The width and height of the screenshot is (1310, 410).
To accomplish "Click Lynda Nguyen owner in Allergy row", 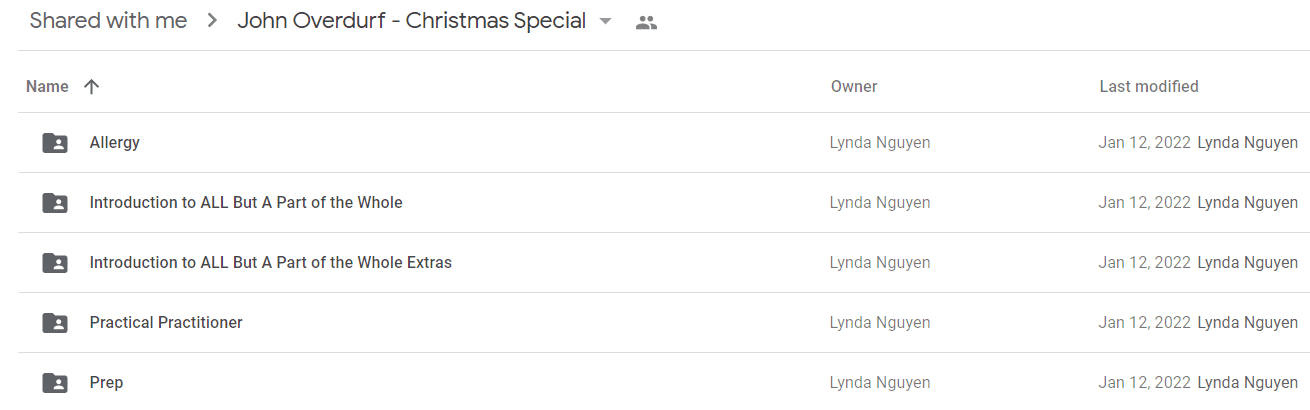I will pos(880,143).
